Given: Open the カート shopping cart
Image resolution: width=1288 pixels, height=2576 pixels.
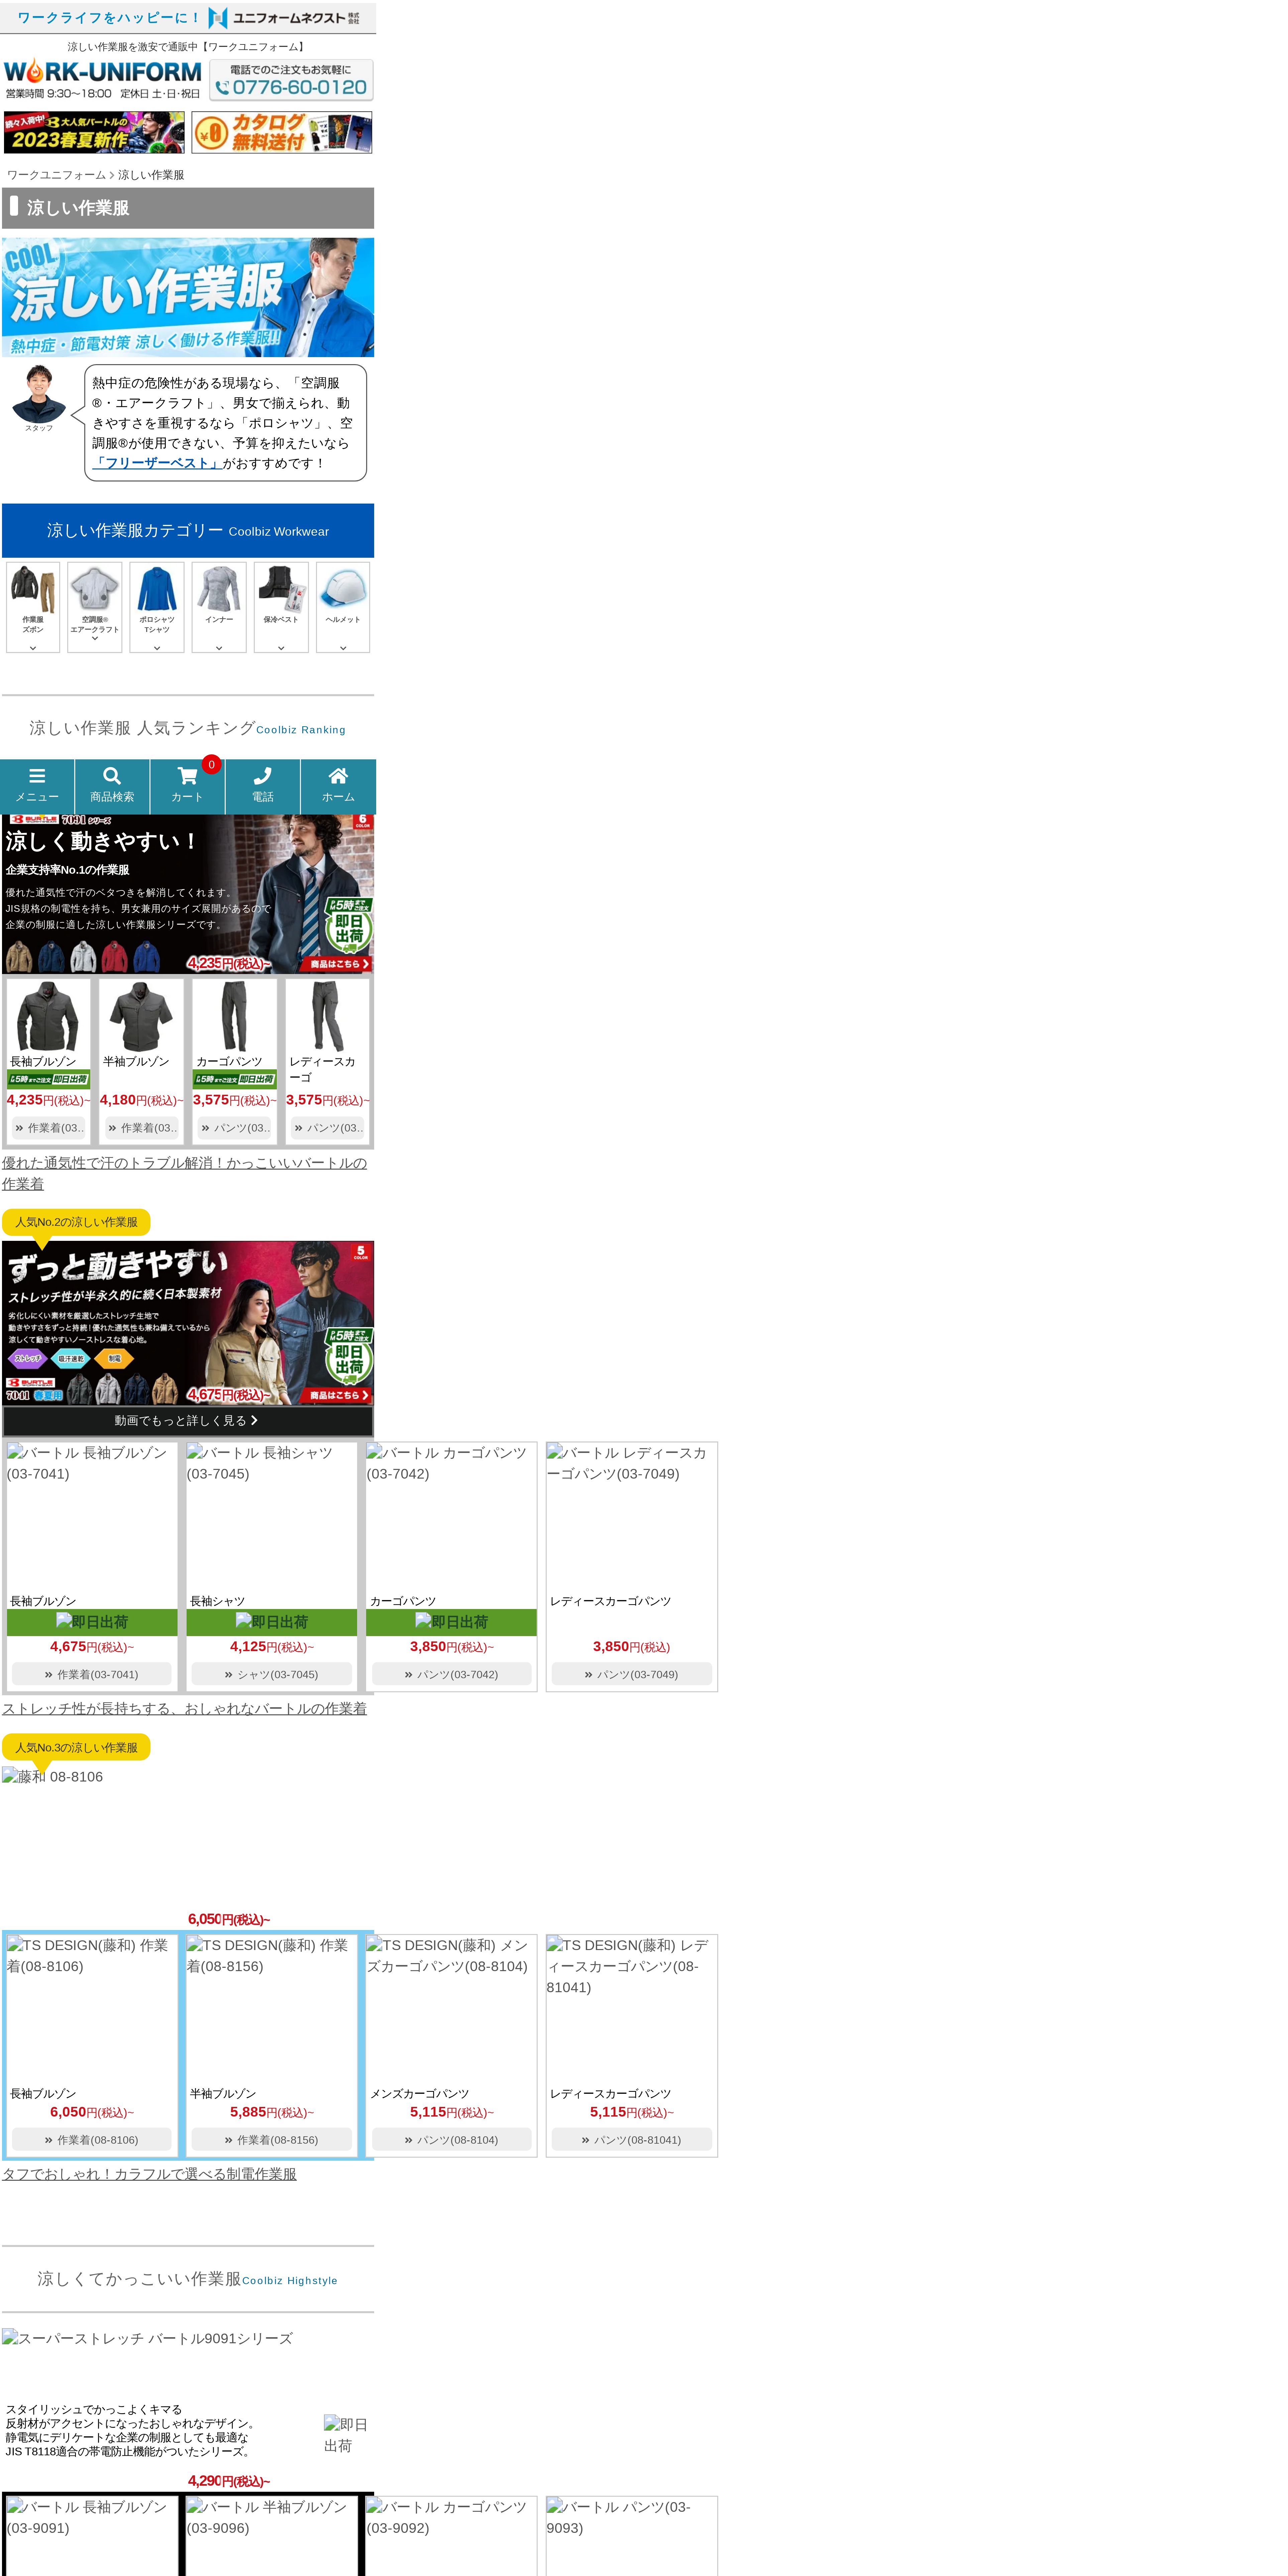Looking at the screenshot, I should [187, 786].
